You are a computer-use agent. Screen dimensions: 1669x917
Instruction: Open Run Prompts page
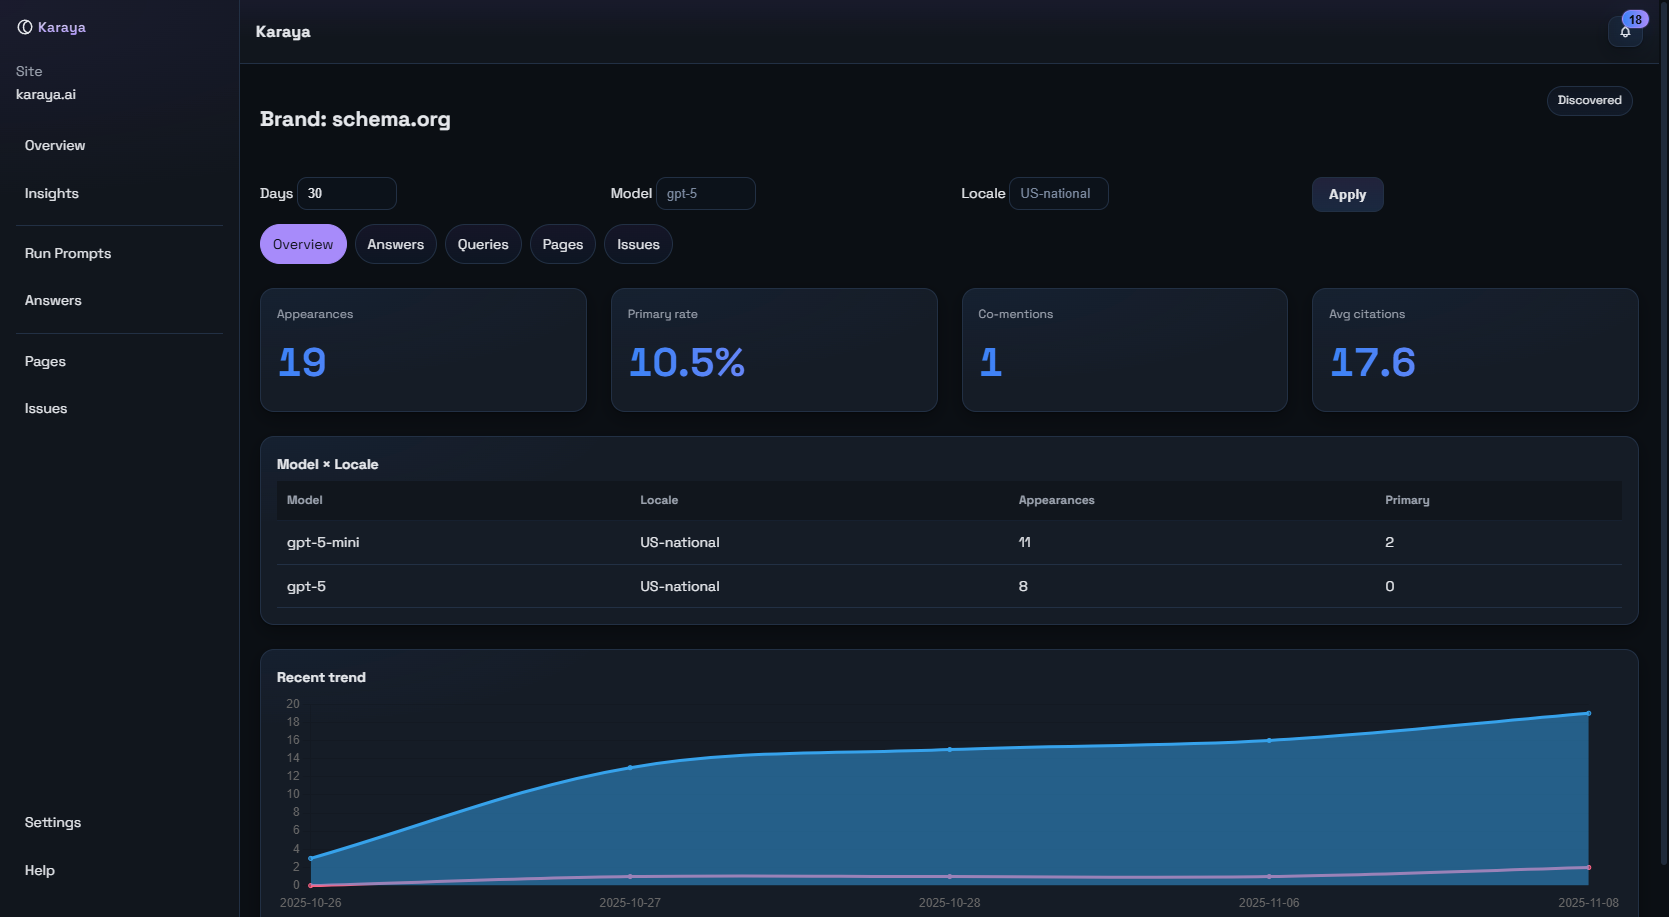click(68, 253)
